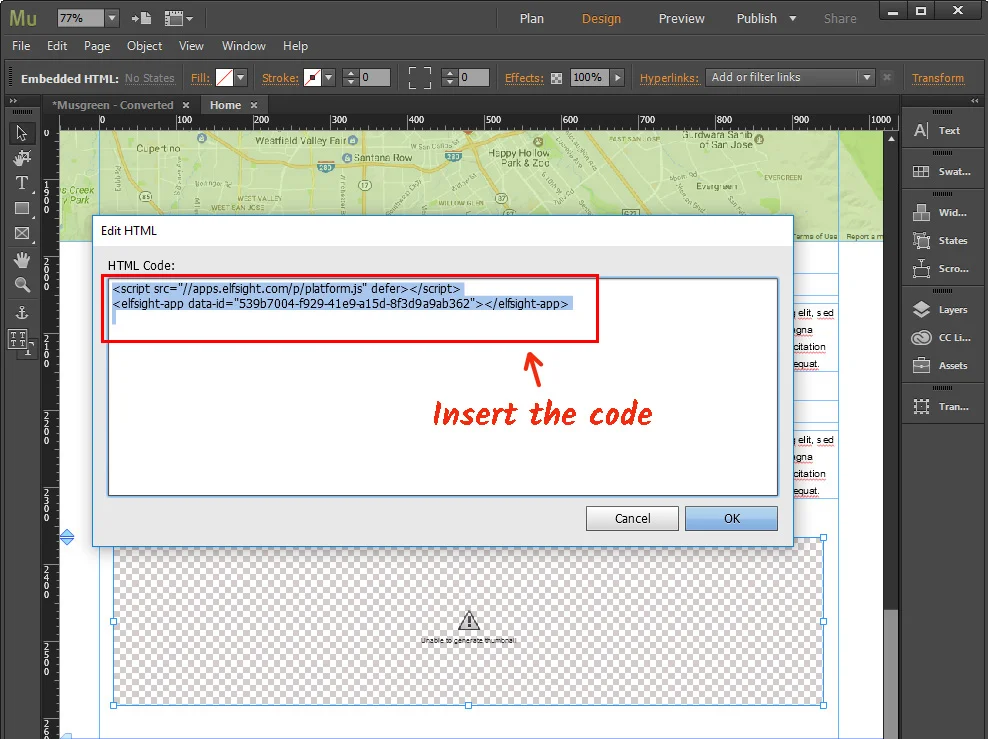Select the Zoom magnifier tool
The height and width of the screenshot is (739, 988).
pyautogui.click(x=22, y=285)
